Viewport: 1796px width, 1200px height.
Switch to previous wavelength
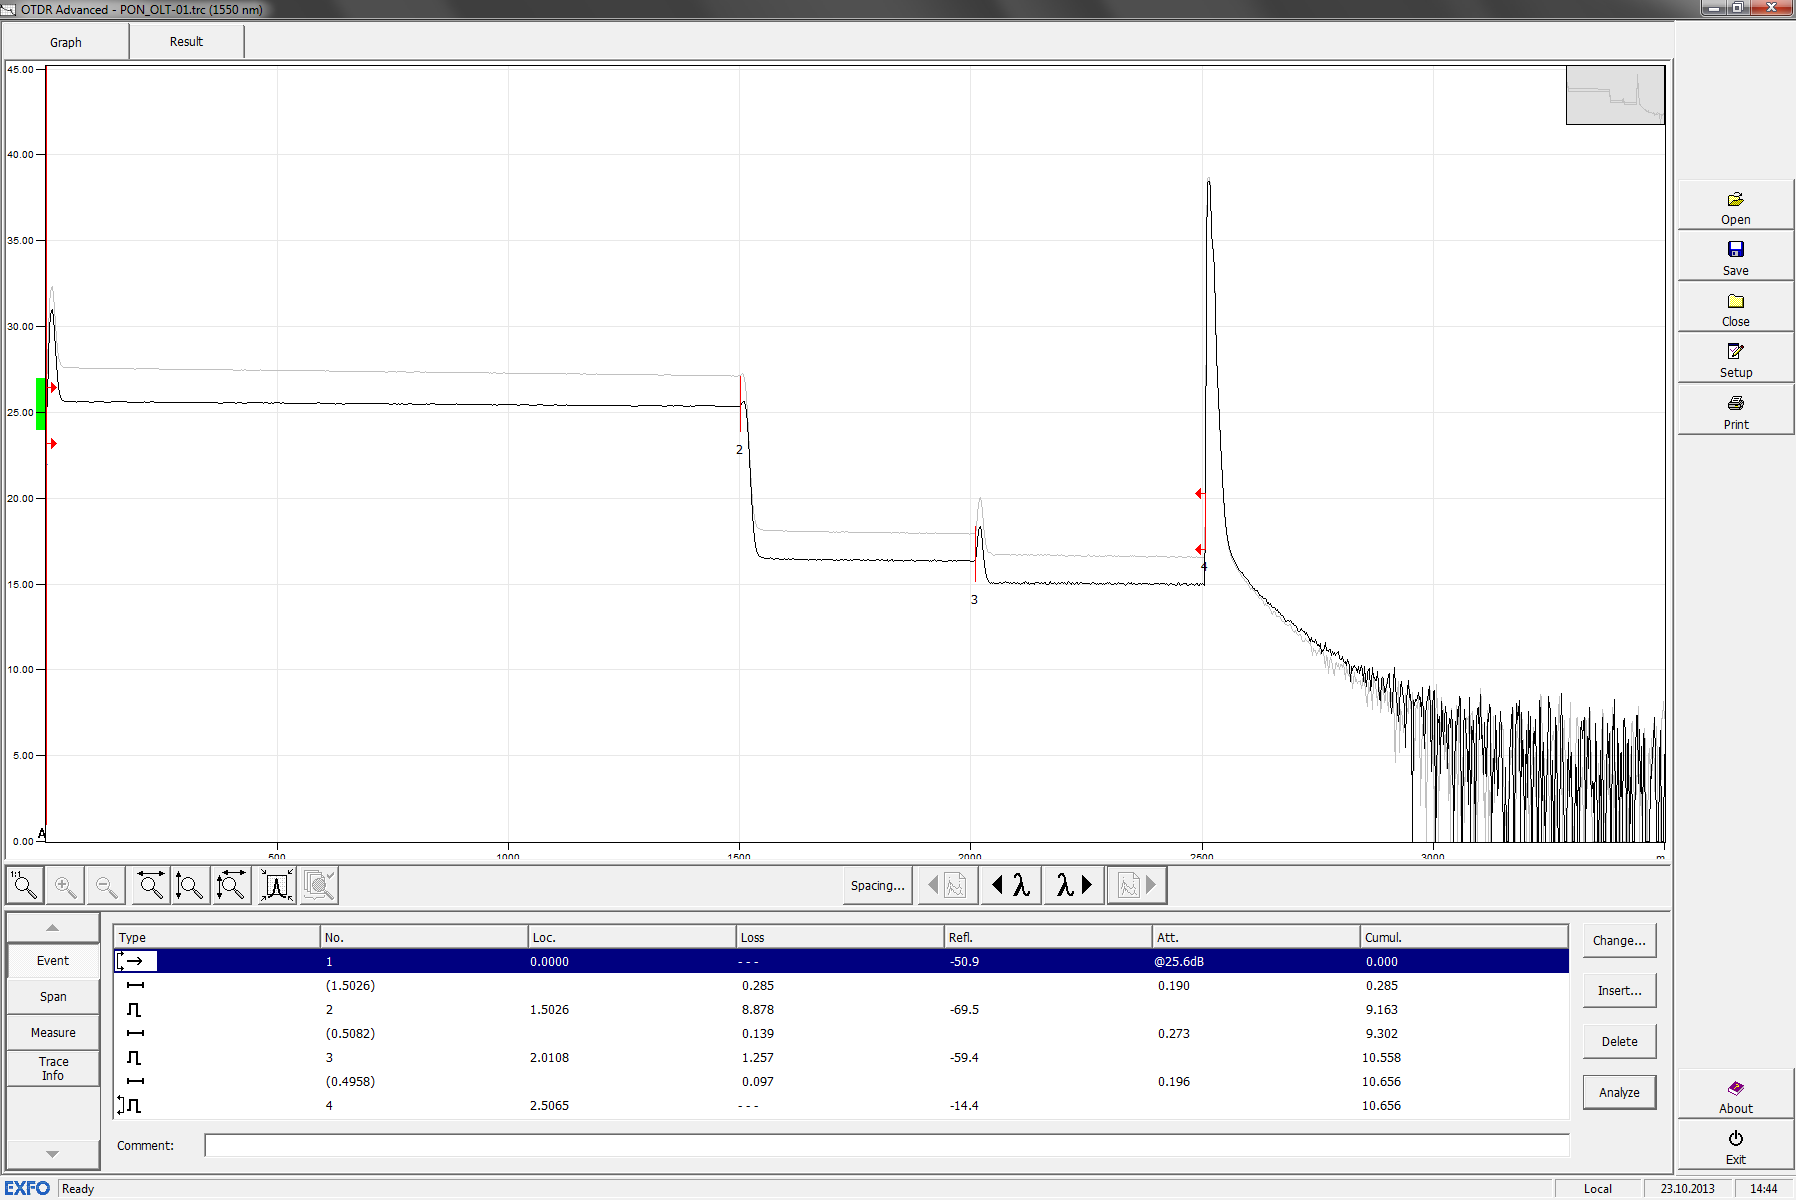1011,885
